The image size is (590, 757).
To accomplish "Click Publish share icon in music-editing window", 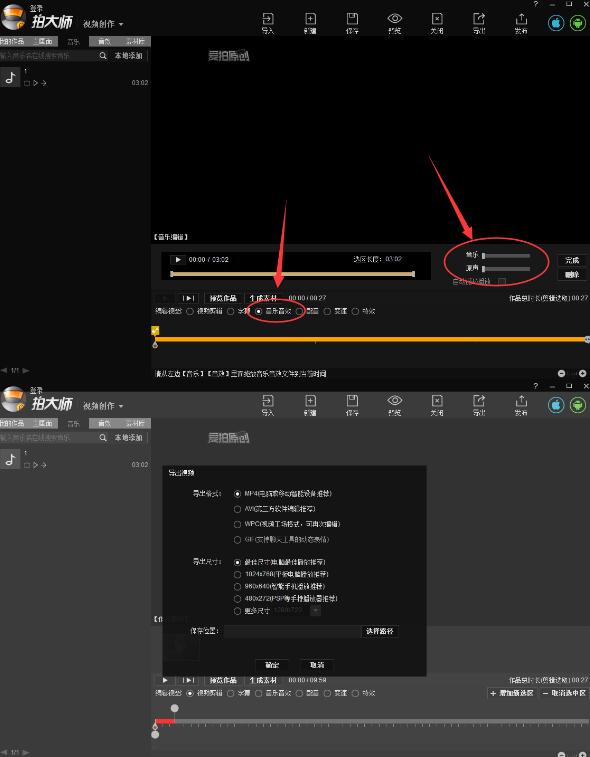I will point(521,19).
